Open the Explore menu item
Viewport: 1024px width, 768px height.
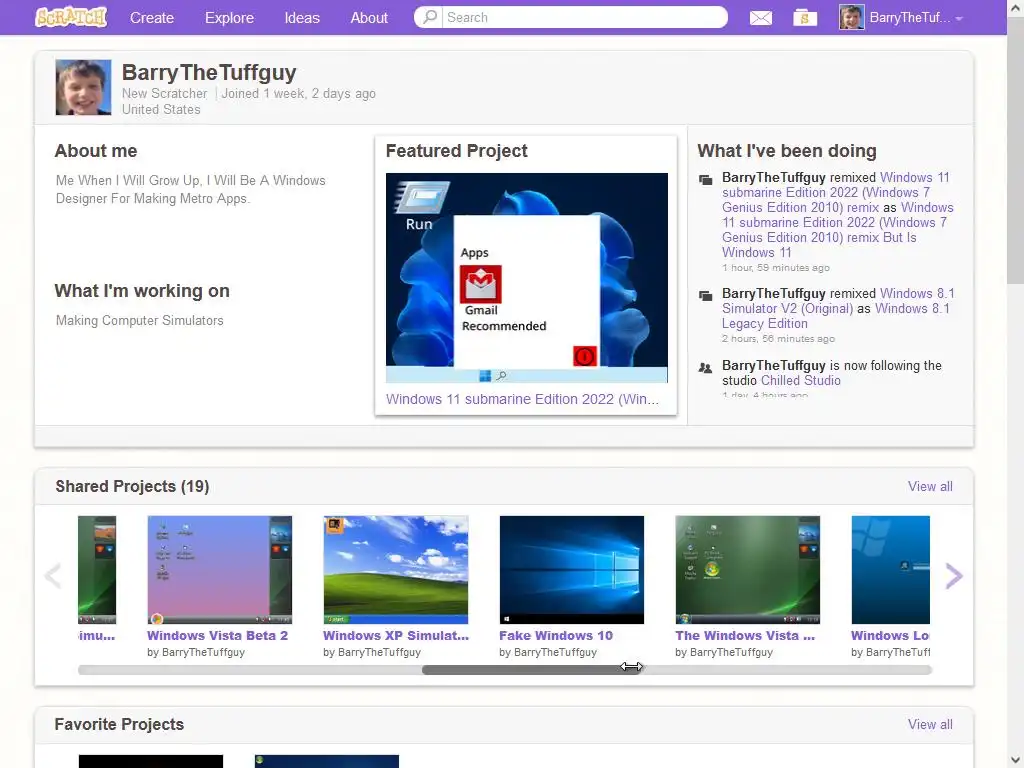point(229,18)
